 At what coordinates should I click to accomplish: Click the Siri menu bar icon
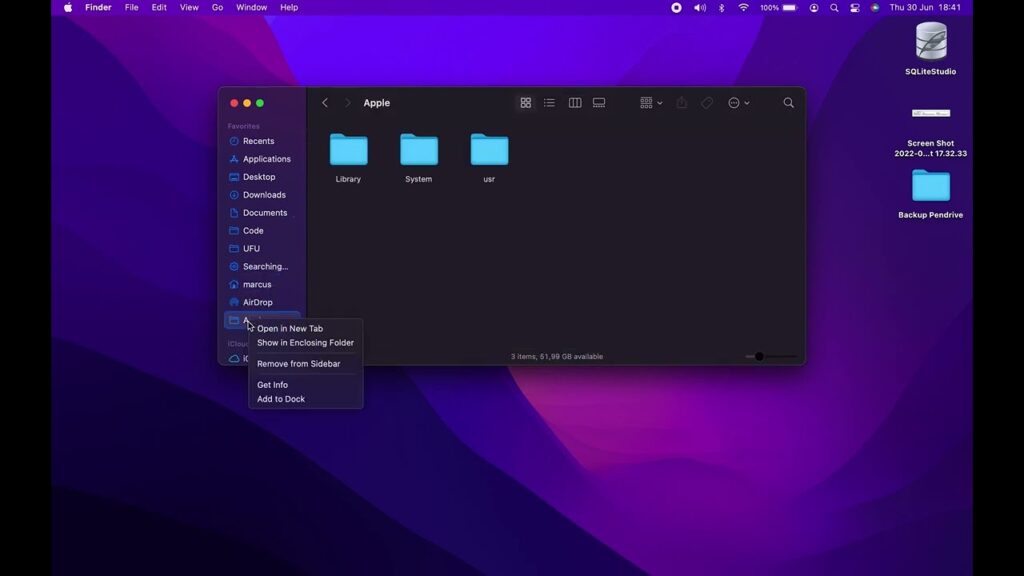click(x=875, y=8)
